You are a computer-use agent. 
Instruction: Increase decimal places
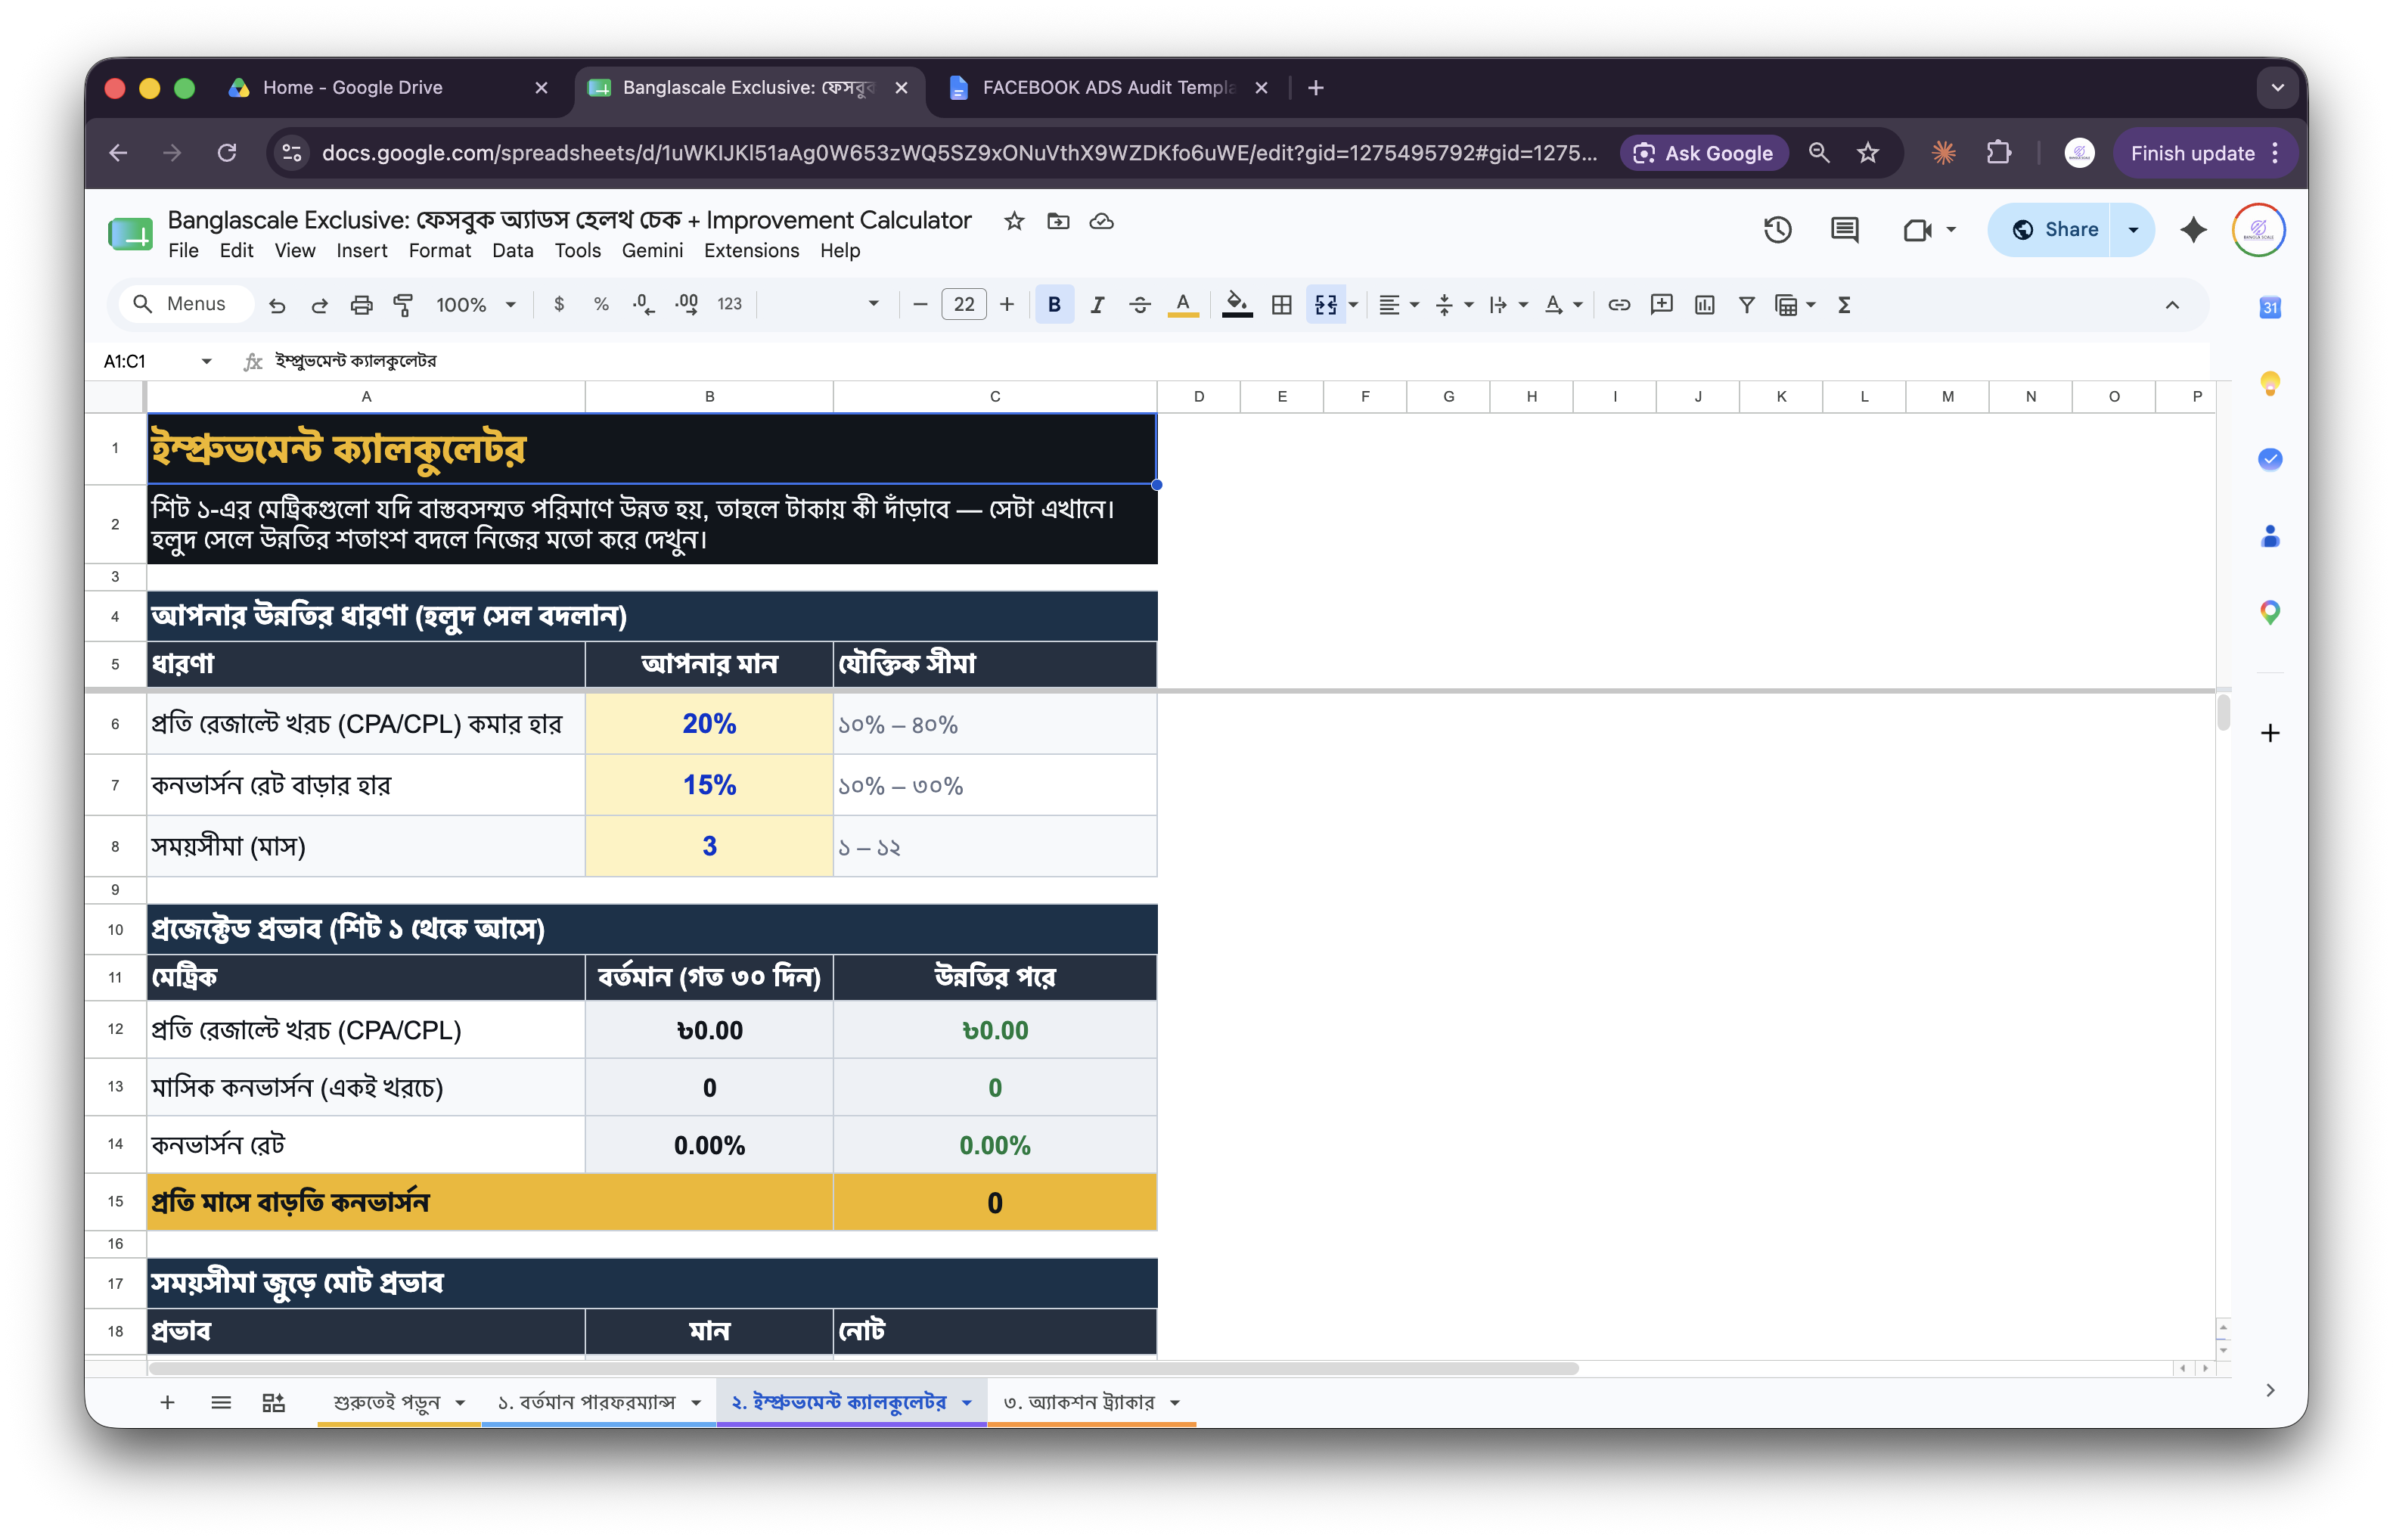[x=687, y=304]
